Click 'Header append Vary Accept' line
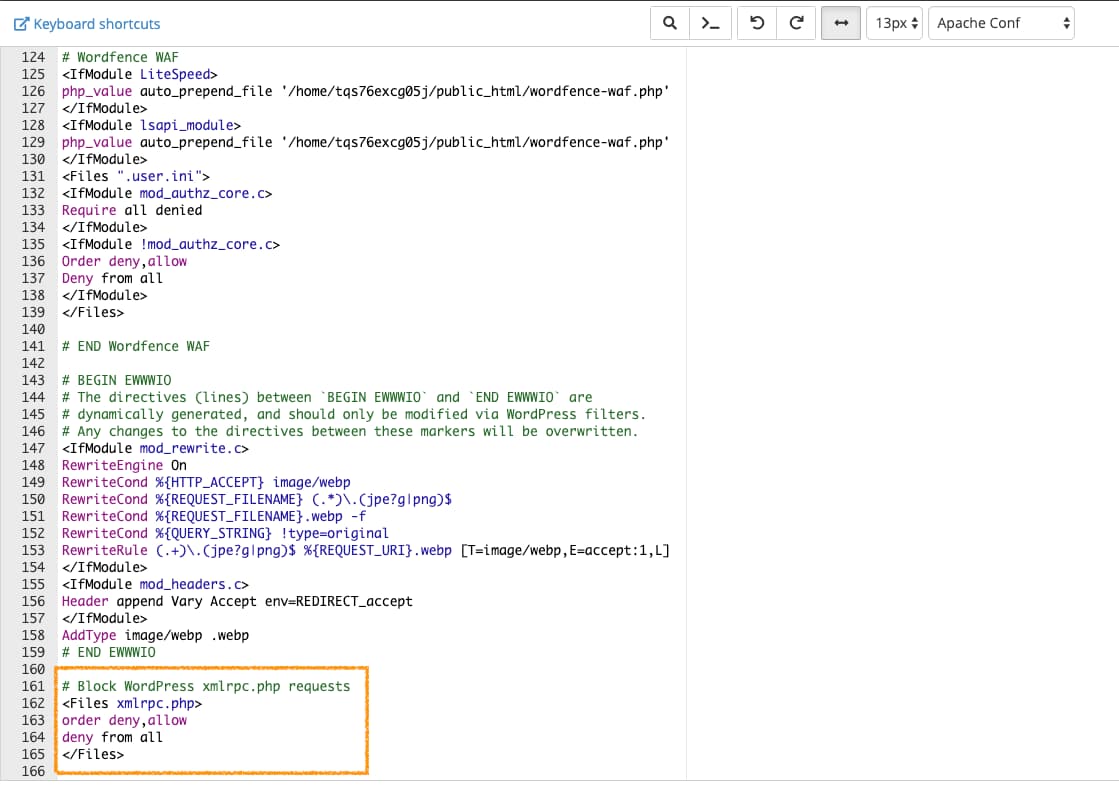The height and width of the screenshot is (787, 1119). [237, 601]
